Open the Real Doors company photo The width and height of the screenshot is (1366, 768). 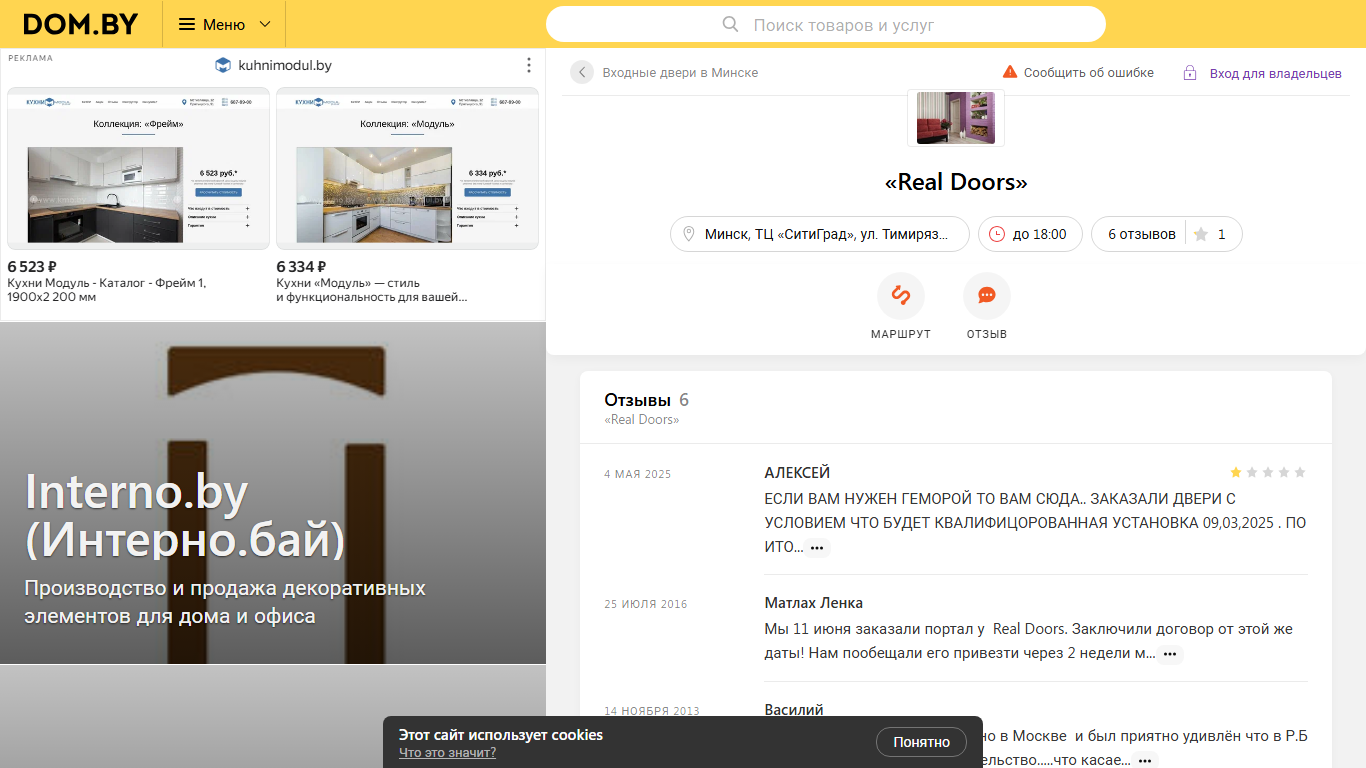click(x=956, y=118)
